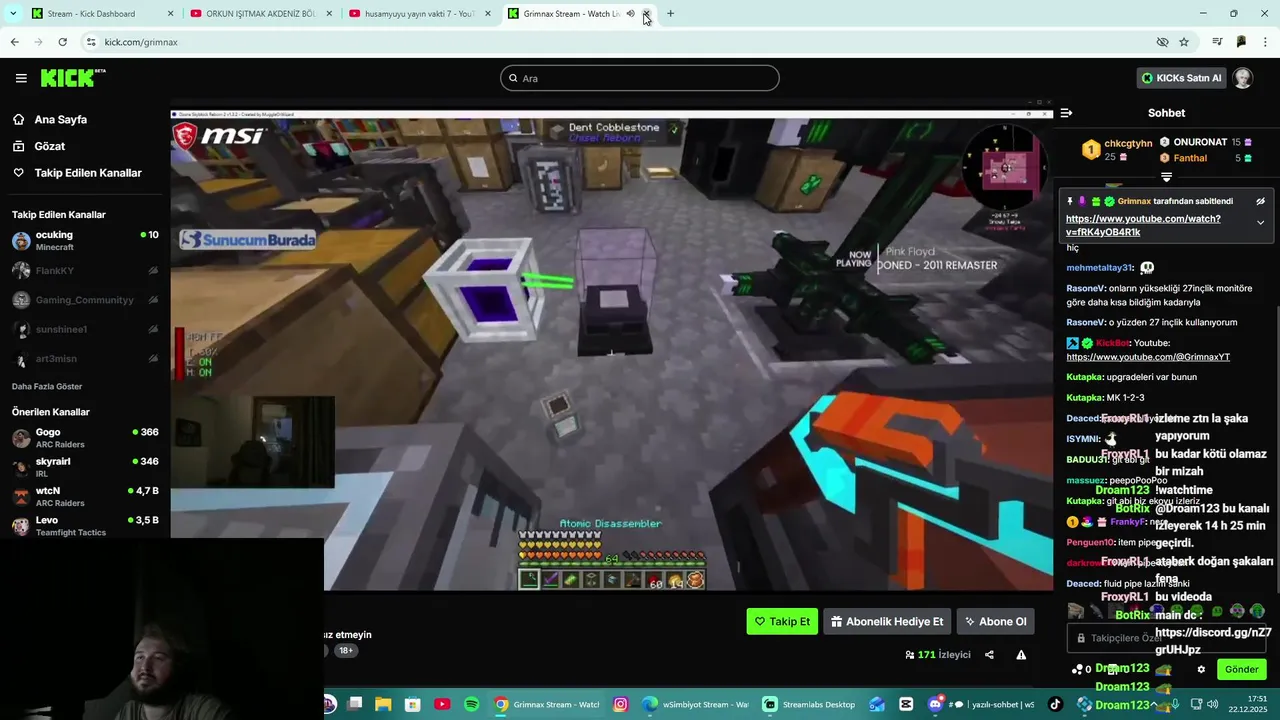Expand Daha Fazla Göster channel list
Viewport: 1280px width, 720px height.
click(47, 386)
